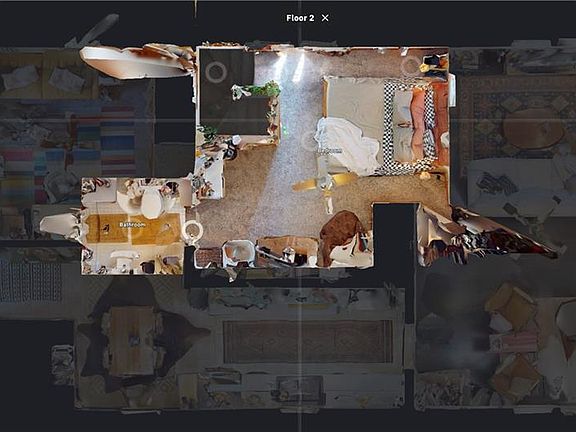Close the Floor 2 view with X
The width and height of the screenshot is (576, 432).
pos(325,18)
